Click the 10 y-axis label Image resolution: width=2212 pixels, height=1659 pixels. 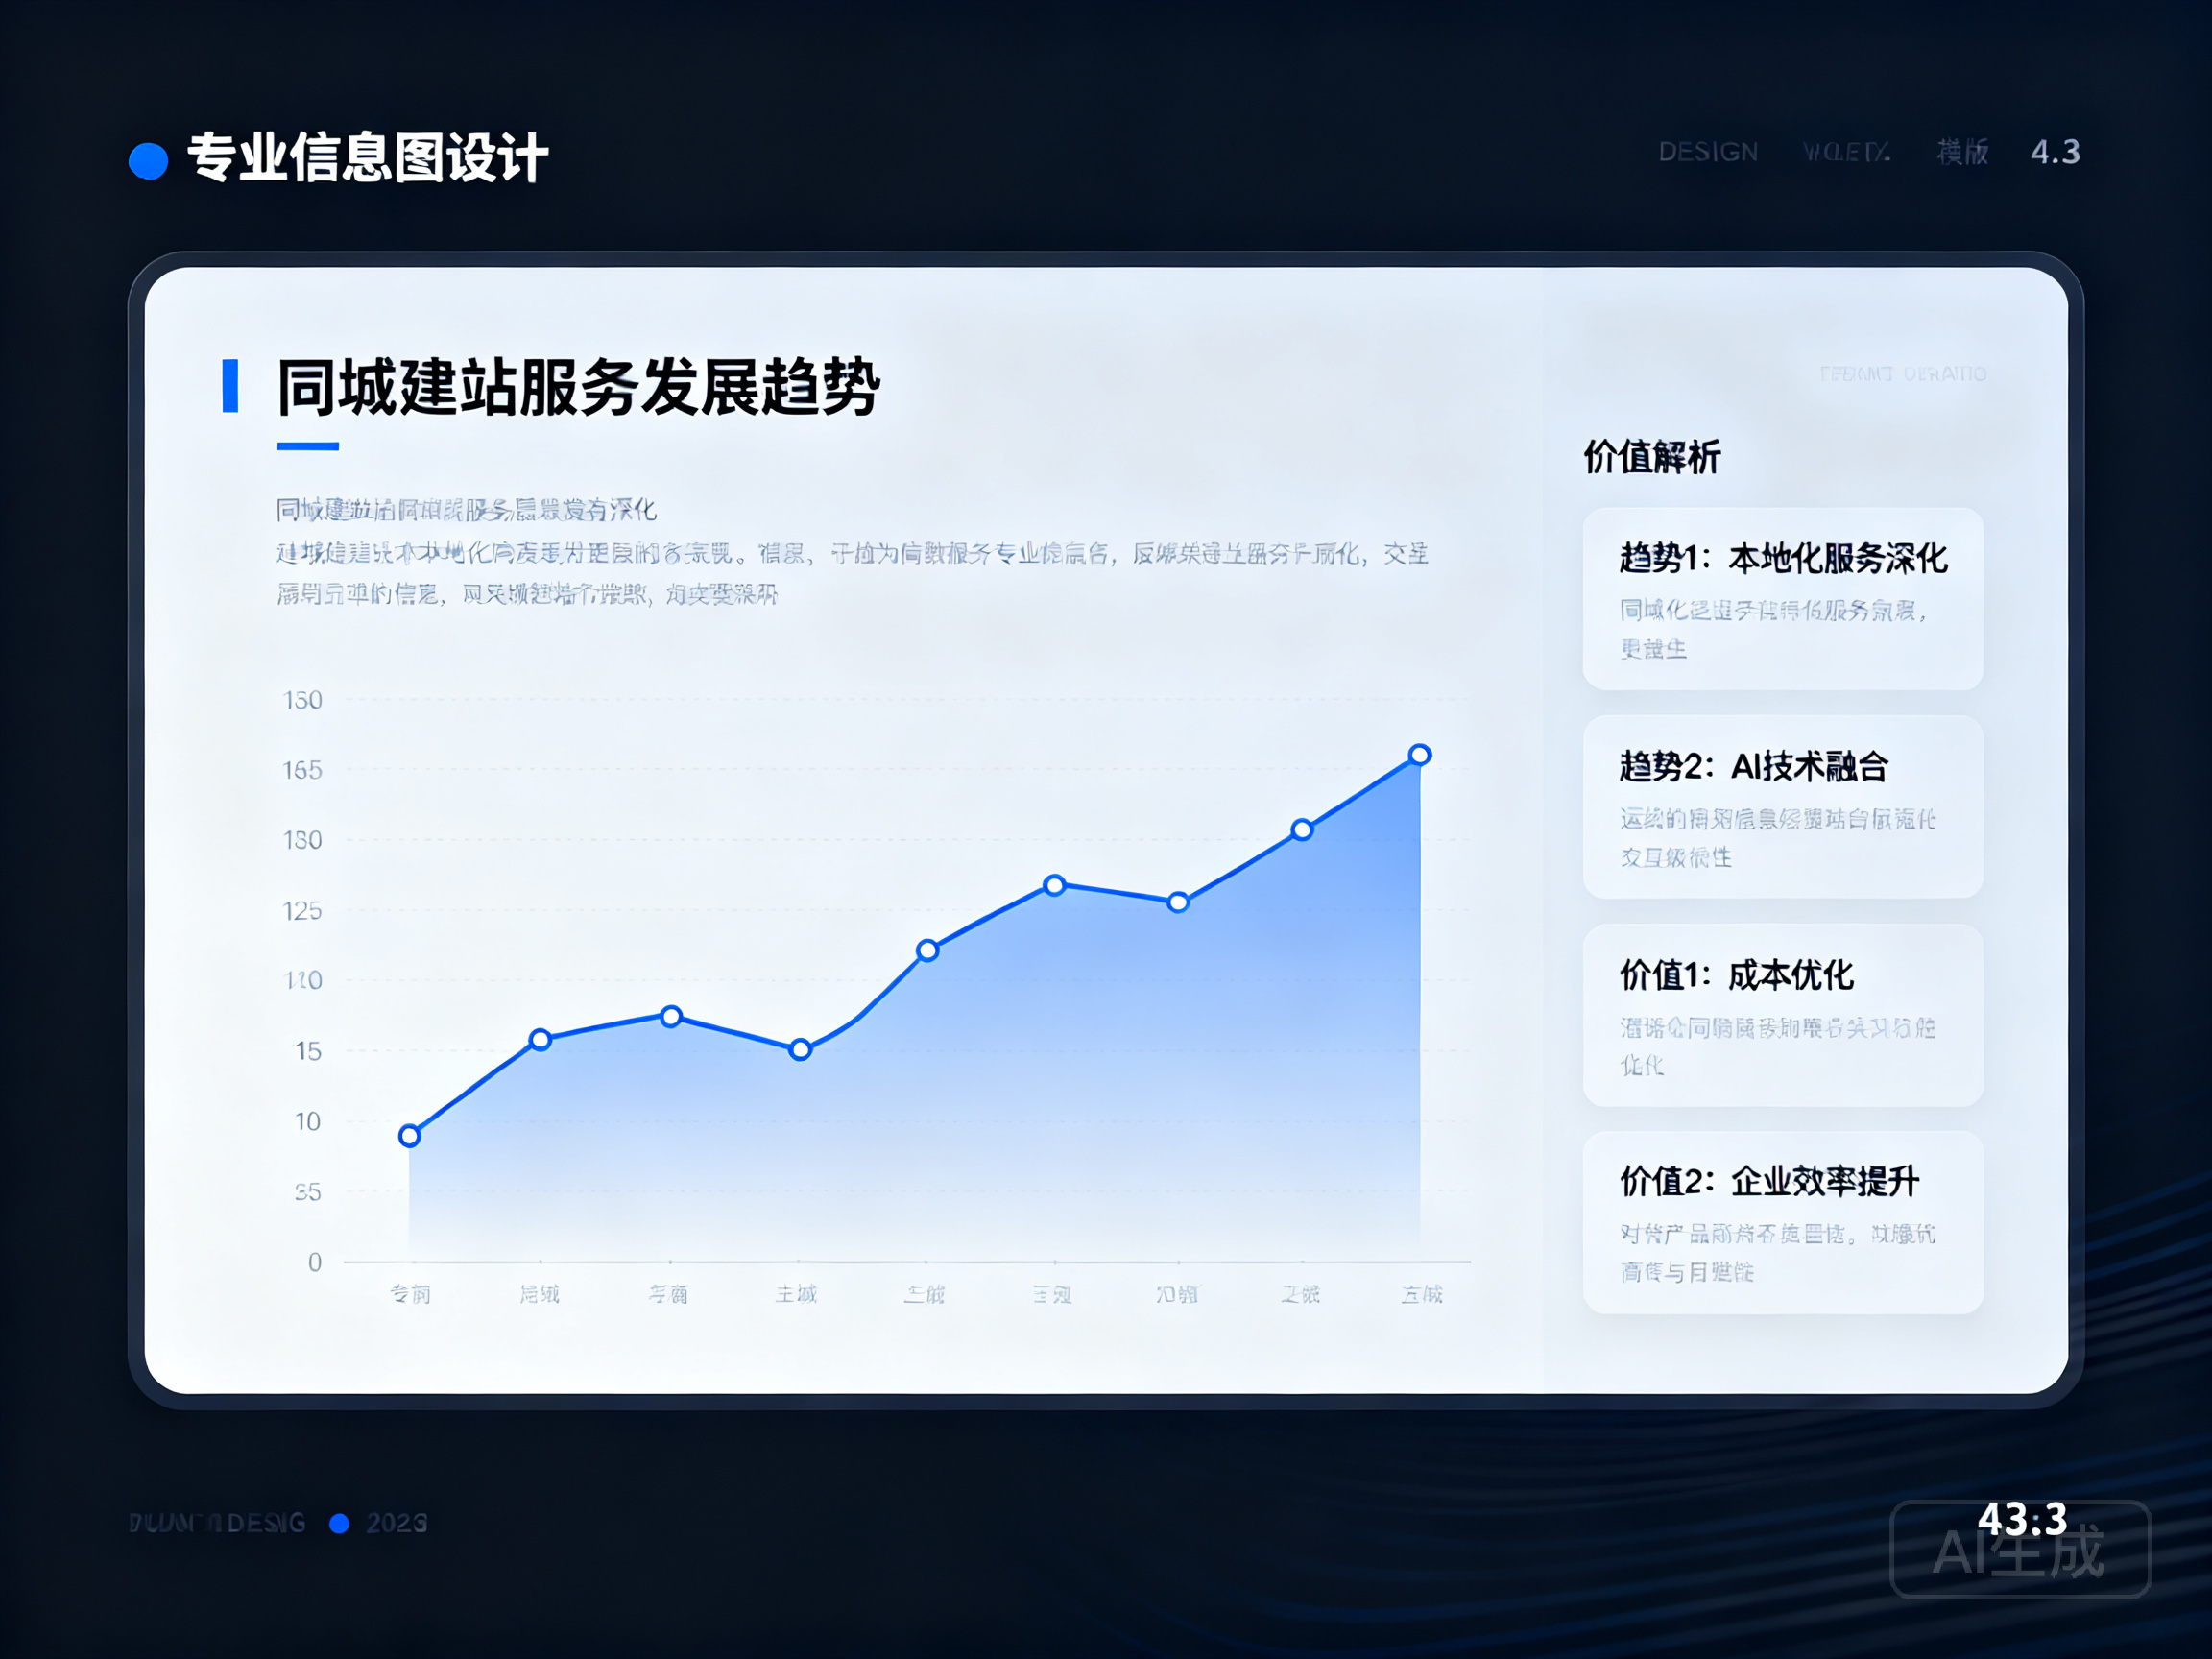tap(307, 1122)
